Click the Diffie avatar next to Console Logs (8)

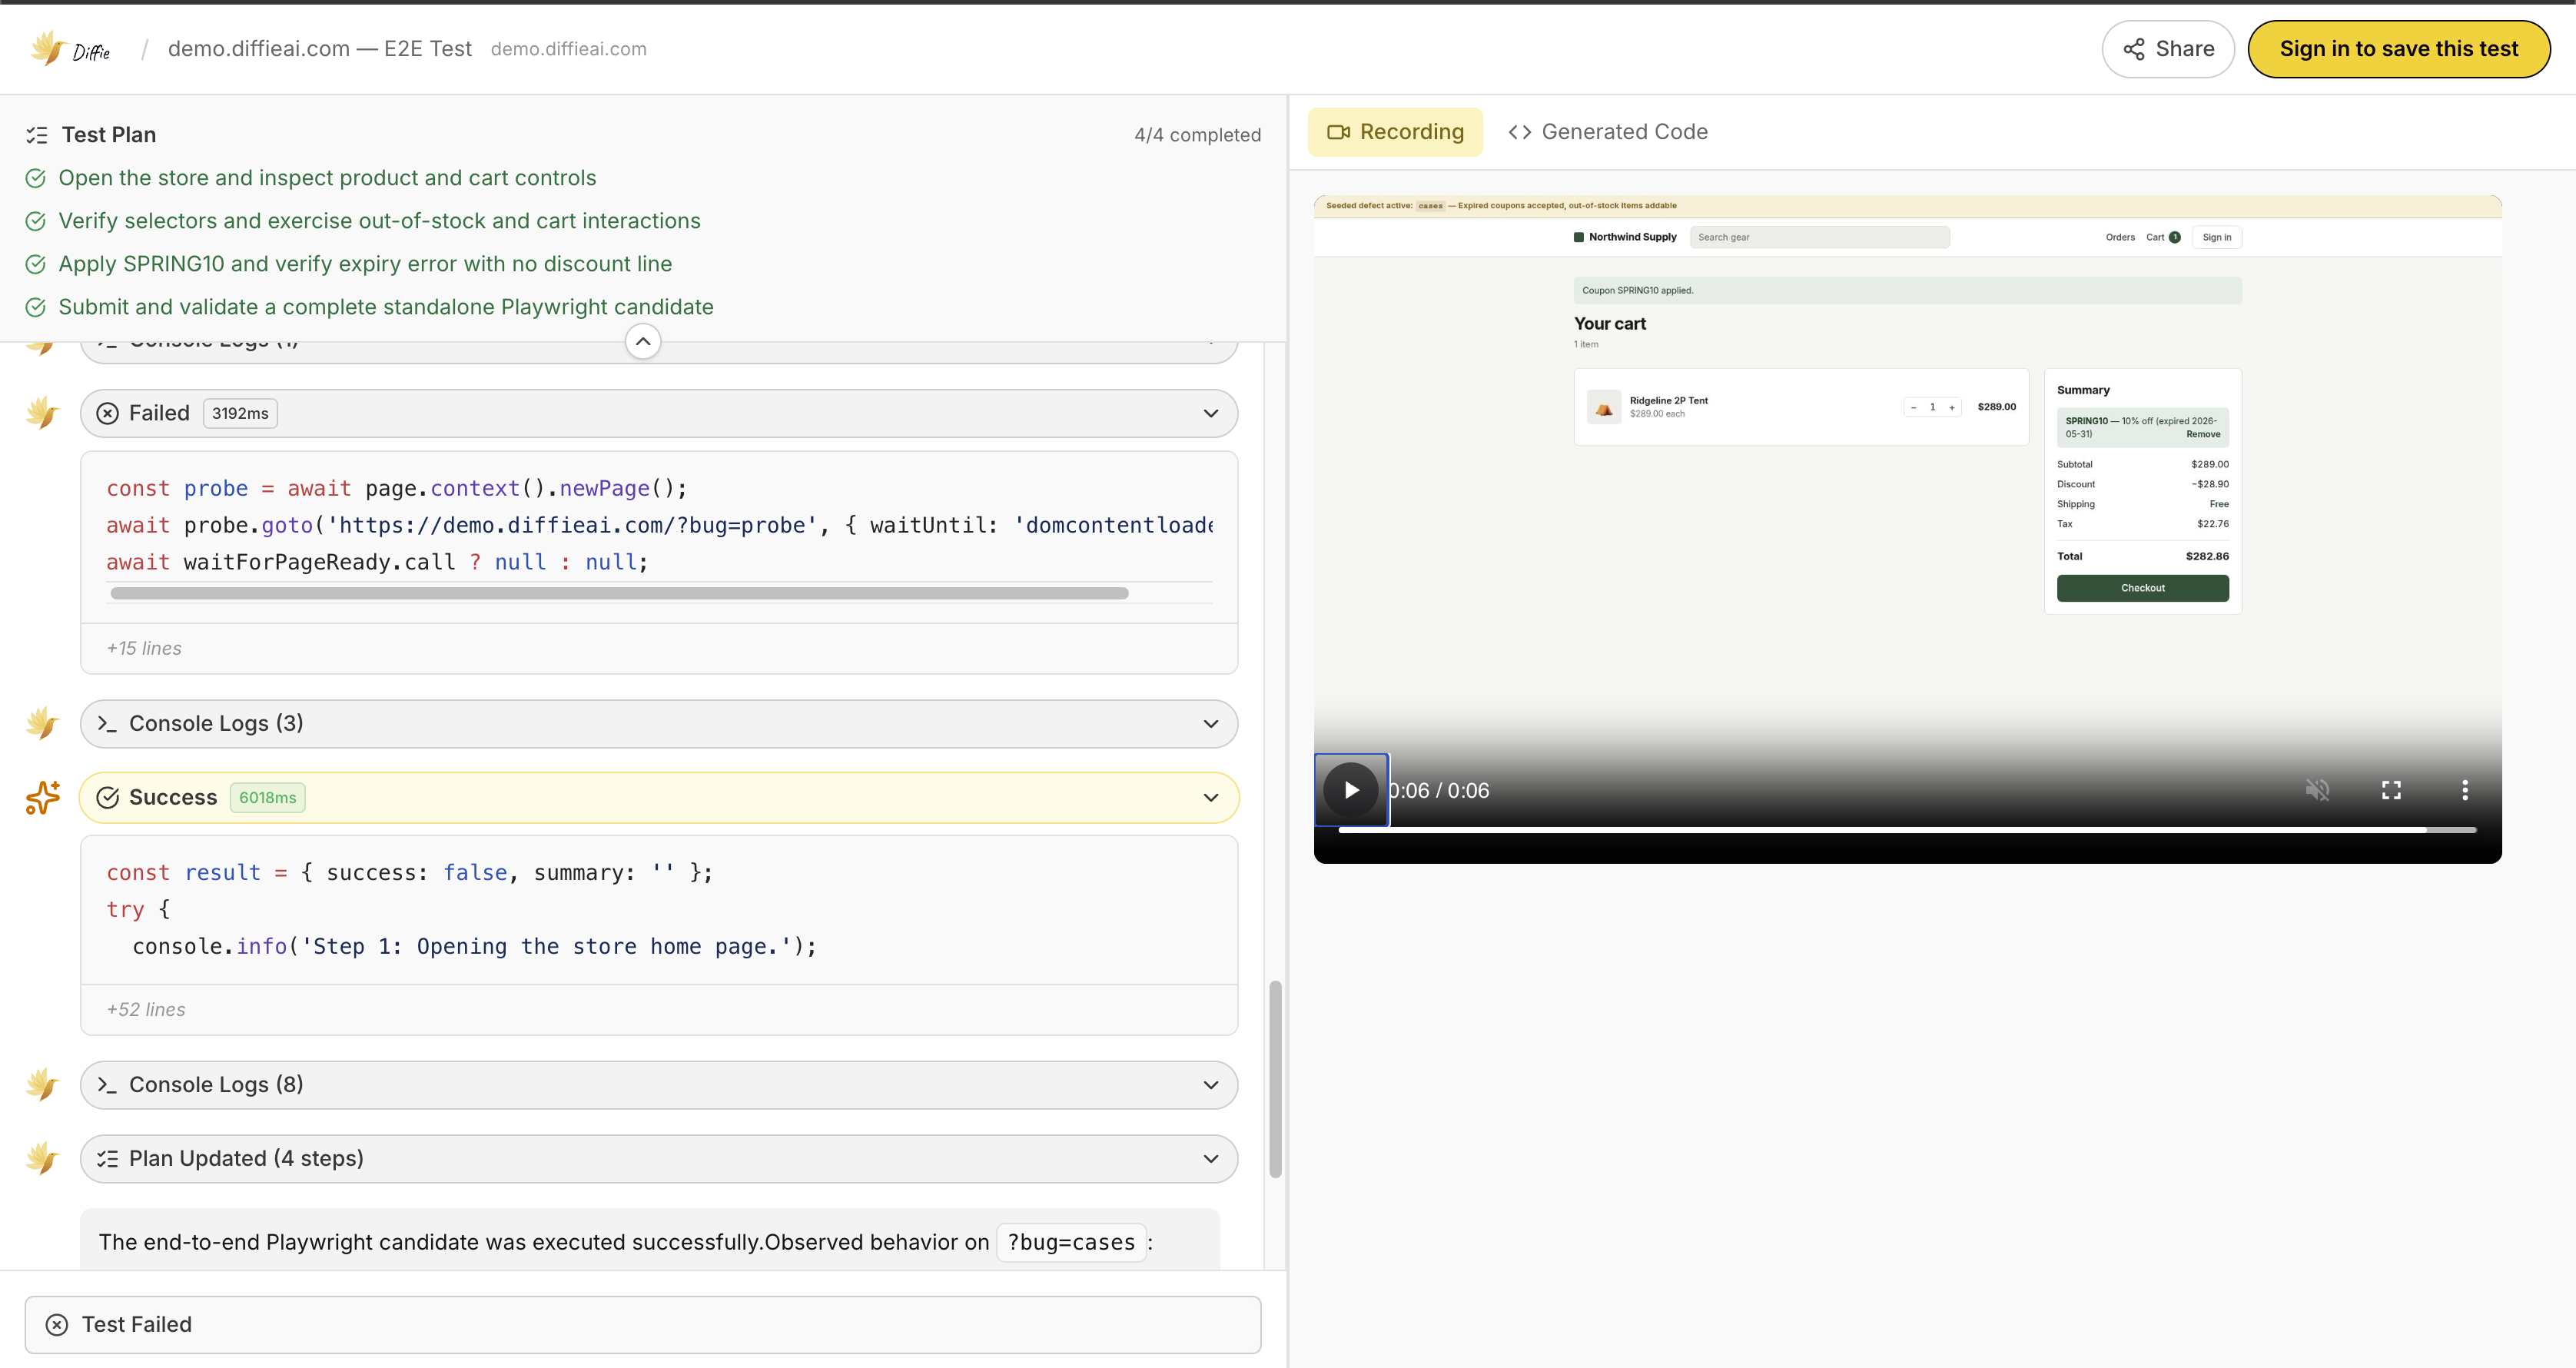[42, 1084]
